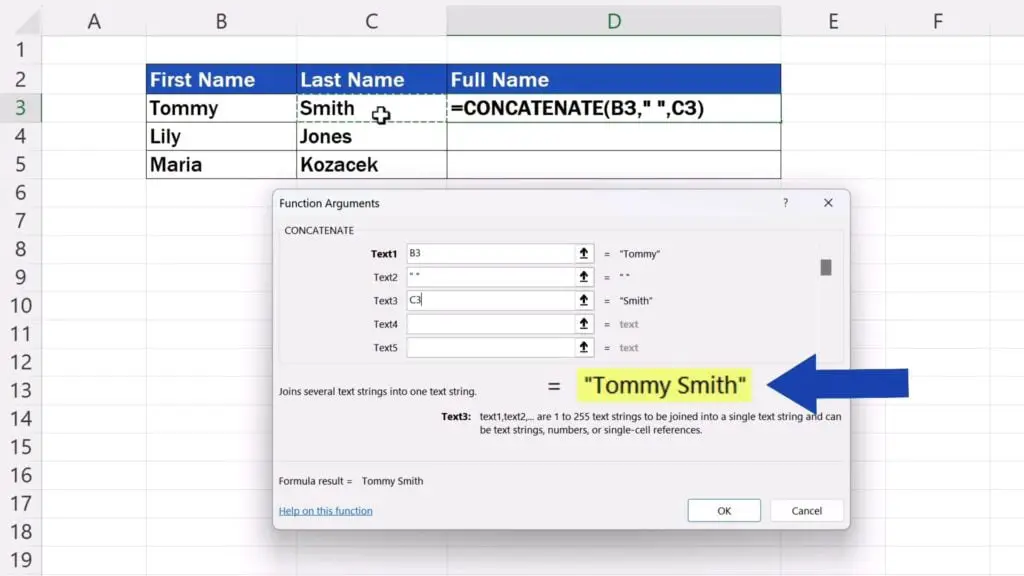Close the Function Arguments dialog with X

coord(828,203)
